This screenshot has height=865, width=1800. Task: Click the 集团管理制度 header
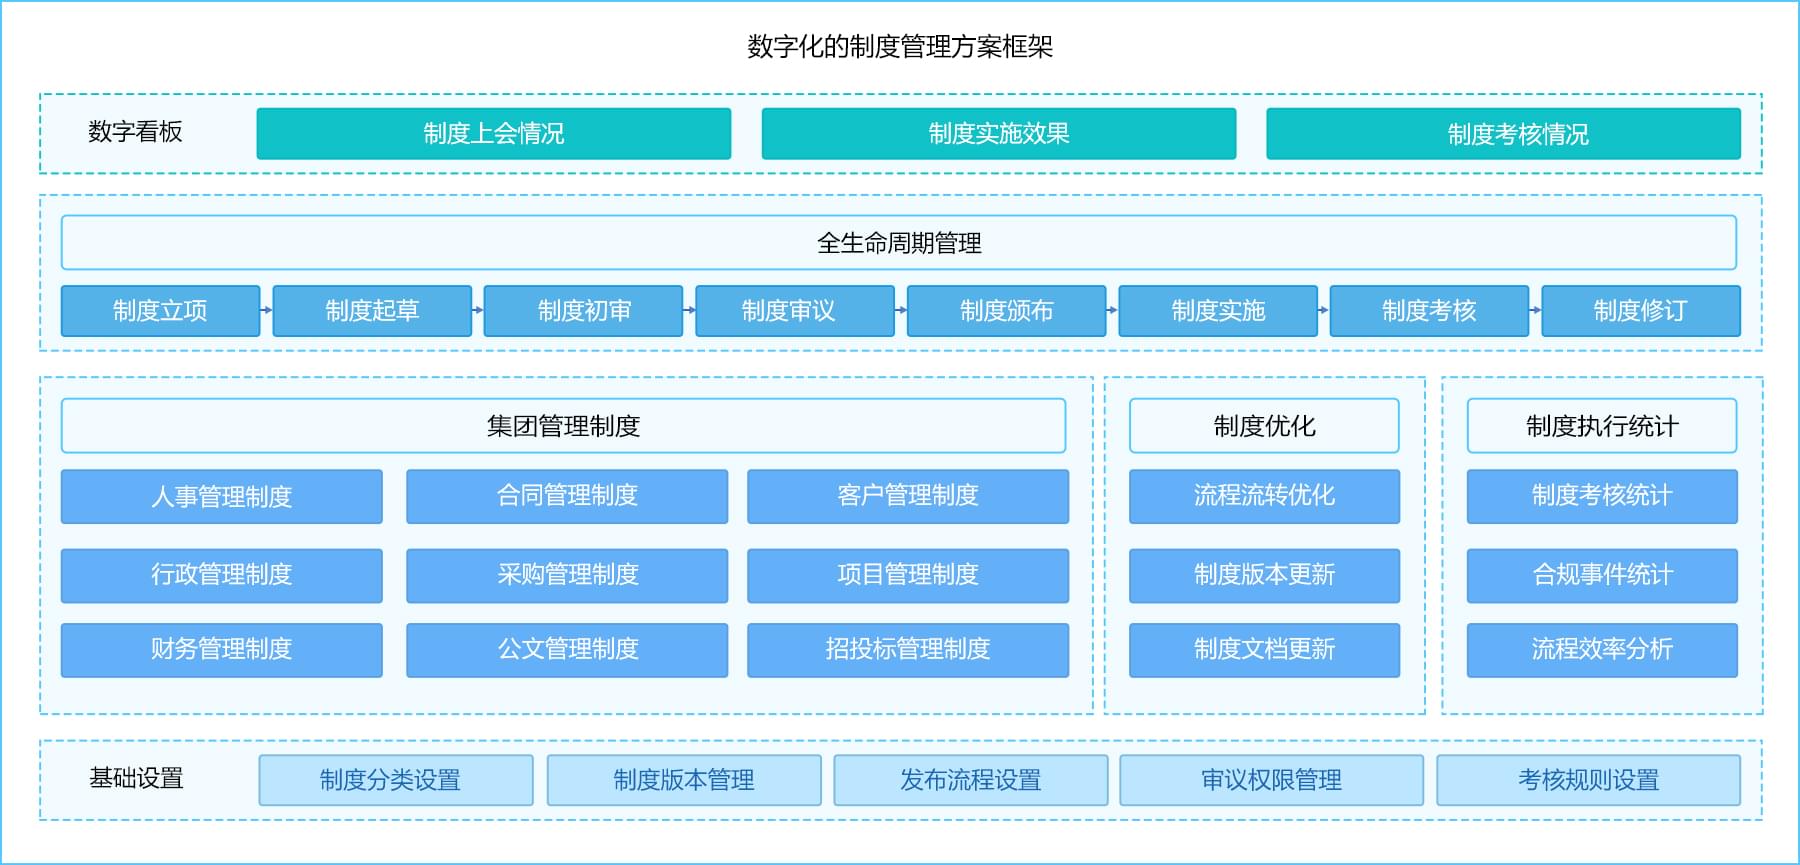[564, 426]
